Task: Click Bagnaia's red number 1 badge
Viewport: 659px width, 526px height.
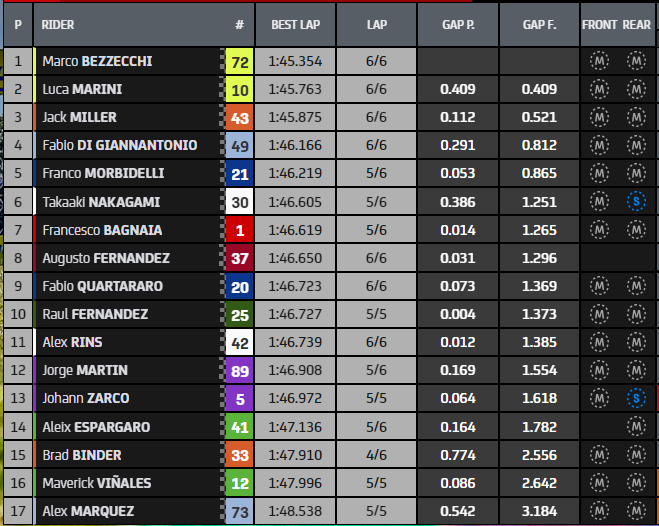Action: coord(240,230)
